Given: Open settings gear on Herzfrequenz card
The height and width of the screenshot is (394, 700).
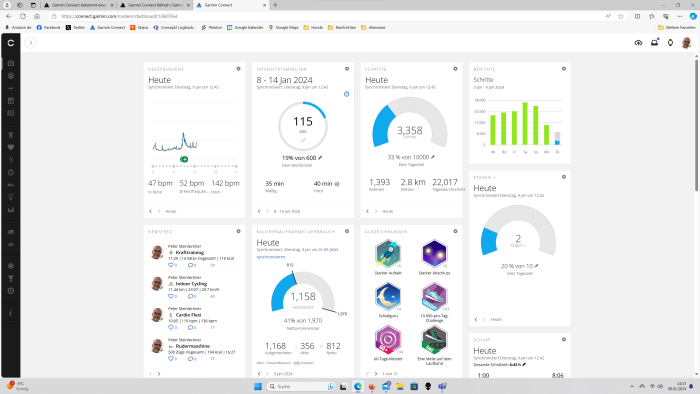Looking at the screenshot, I should [x=238, y=69].
